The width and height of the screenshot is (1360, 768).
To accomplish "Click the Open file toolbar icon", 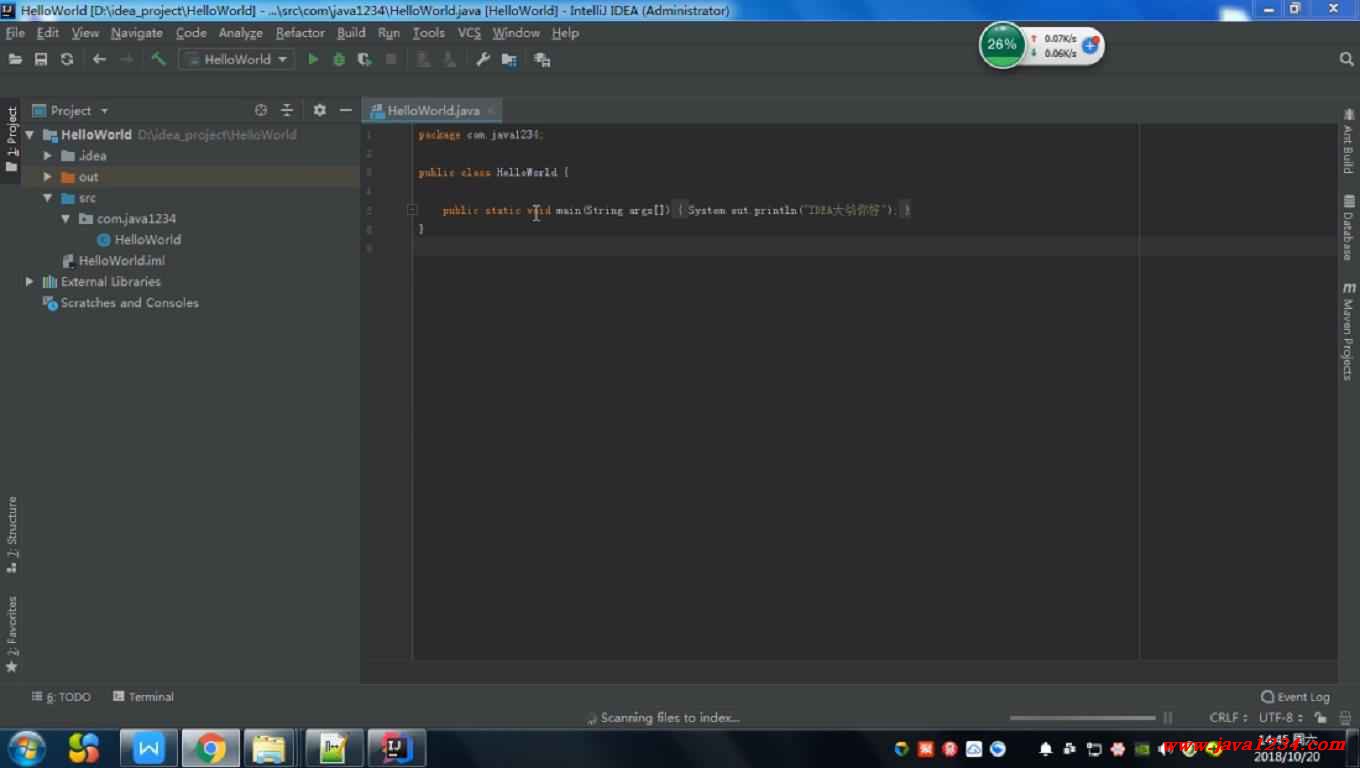I will 15,59.
